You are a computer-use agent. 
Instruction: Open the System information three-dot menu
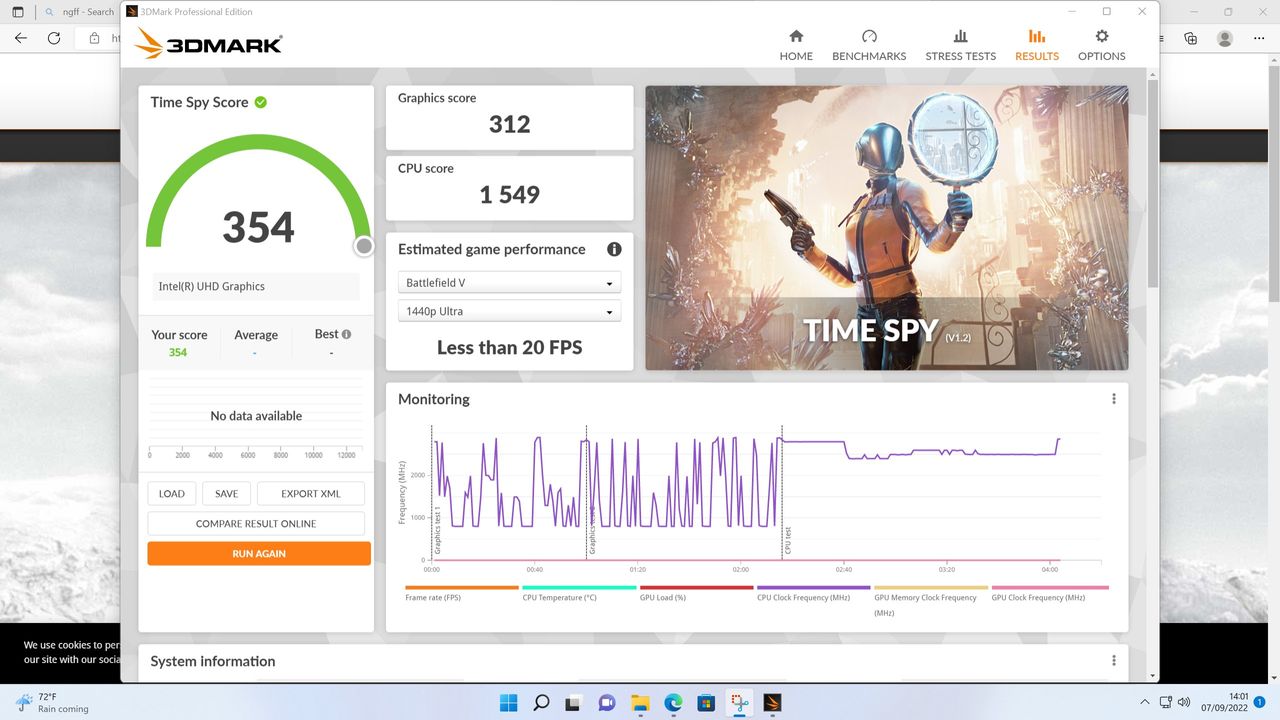pos(1113,661)
